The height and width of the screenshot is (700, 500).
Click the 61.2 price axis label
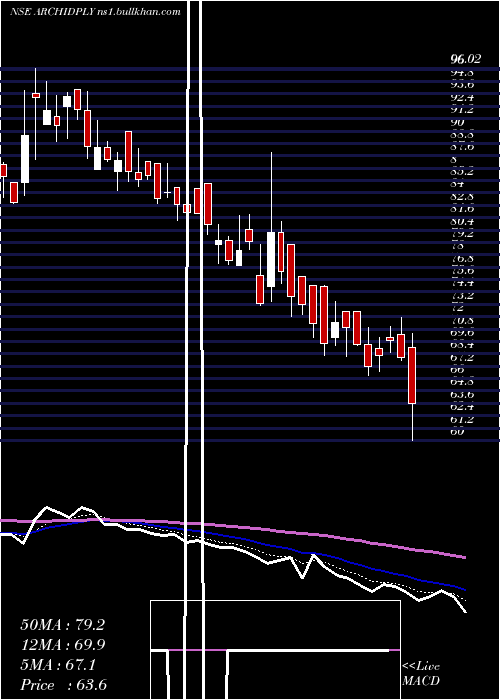point(462,420)
